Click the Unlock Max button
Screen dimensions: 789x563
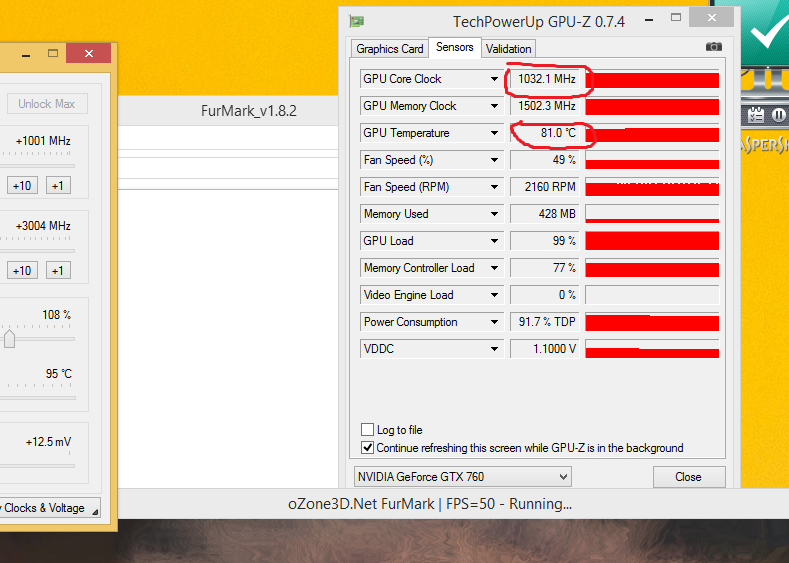pos(47,104)
